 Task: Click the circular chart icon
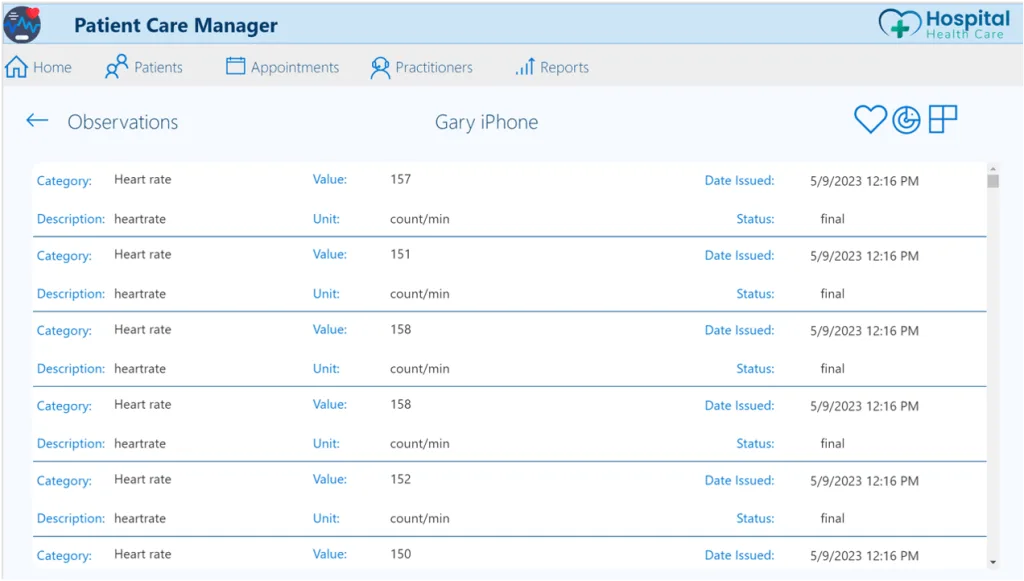tap(906, 120)
